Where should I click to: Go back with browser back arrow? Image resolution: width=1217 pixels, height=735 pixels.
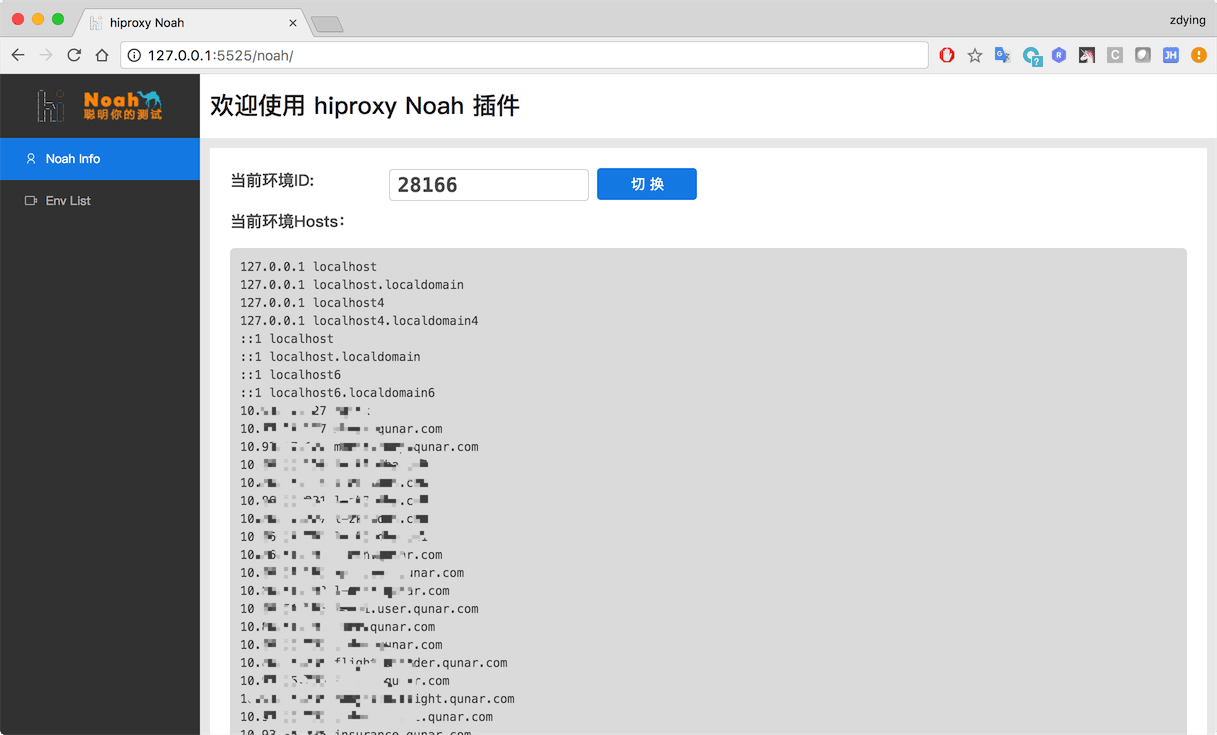point(18,55)
